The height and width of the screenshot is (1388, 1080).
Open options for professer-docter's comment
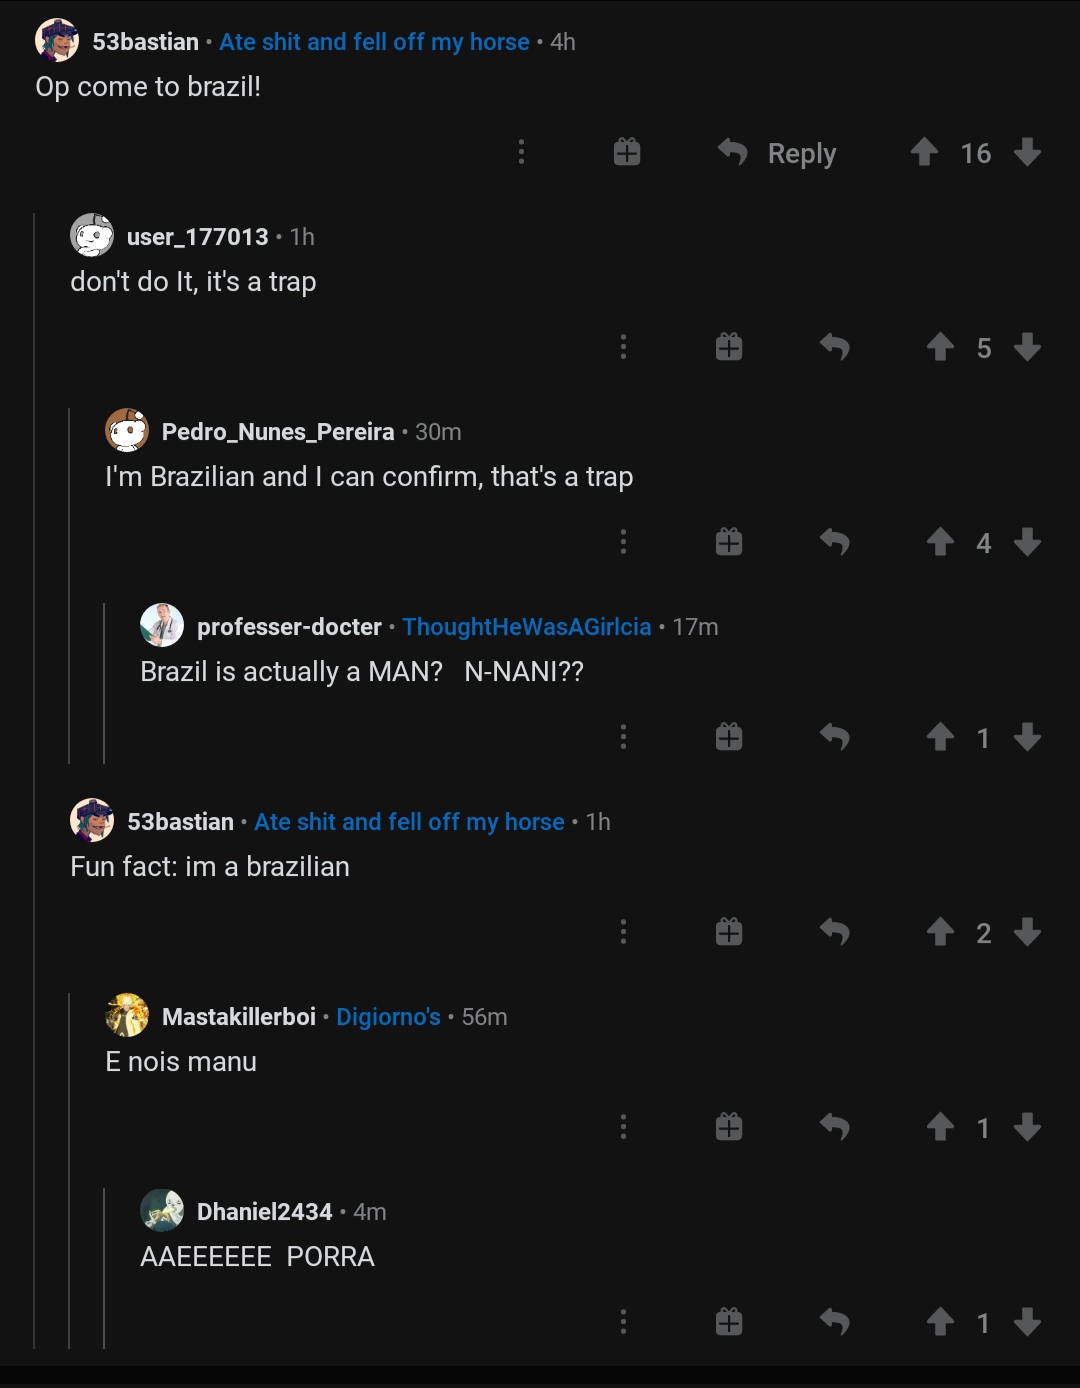tap(623, 737)
